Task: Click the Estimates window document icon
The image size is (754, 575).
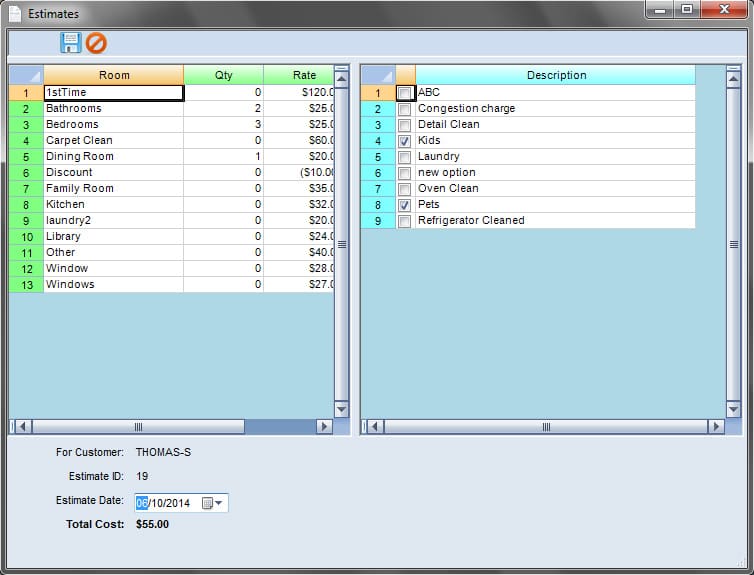Action: point(14,14)
